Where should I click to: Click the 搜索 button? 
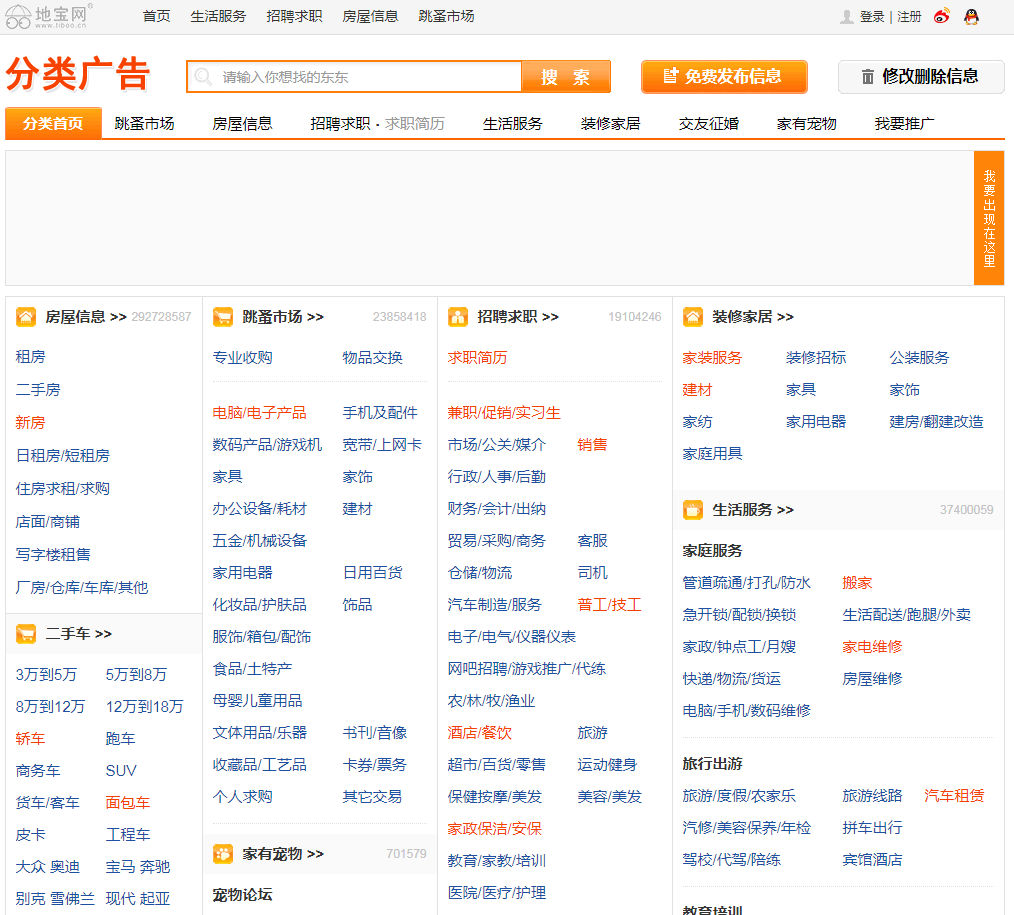(566, 77)
